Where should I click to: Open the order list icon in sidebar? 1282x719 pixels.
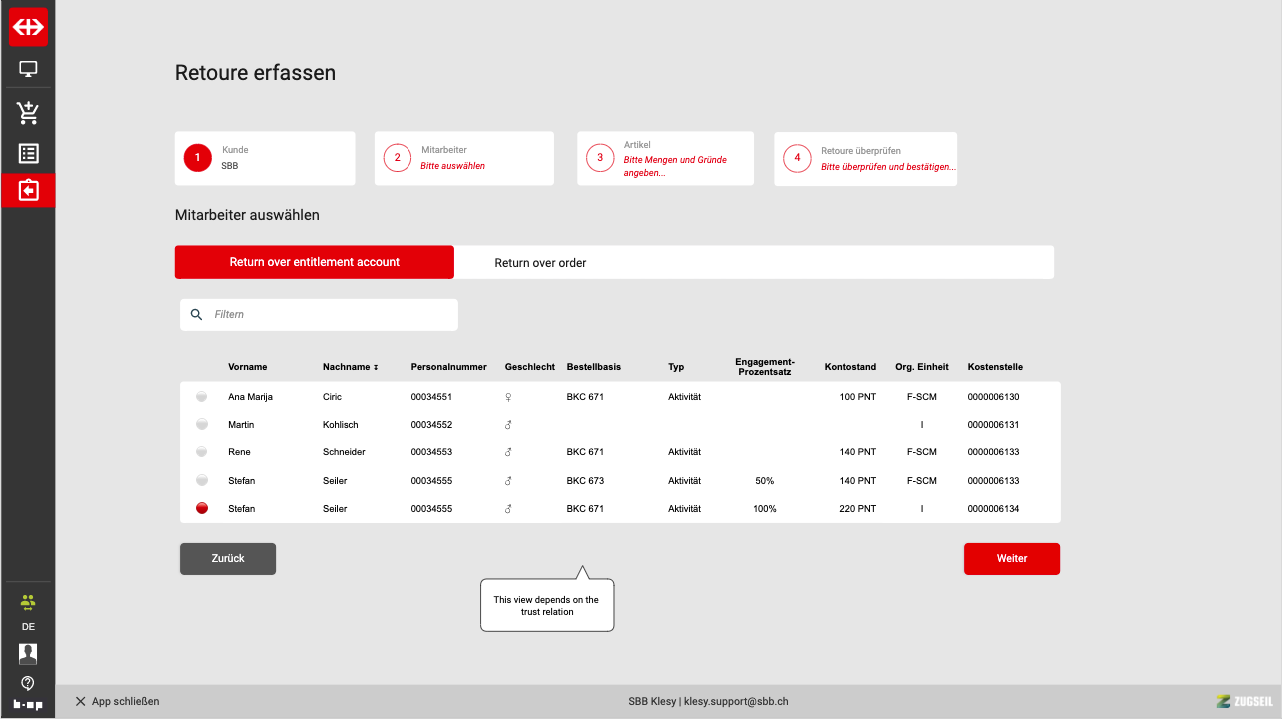[28, 153]
